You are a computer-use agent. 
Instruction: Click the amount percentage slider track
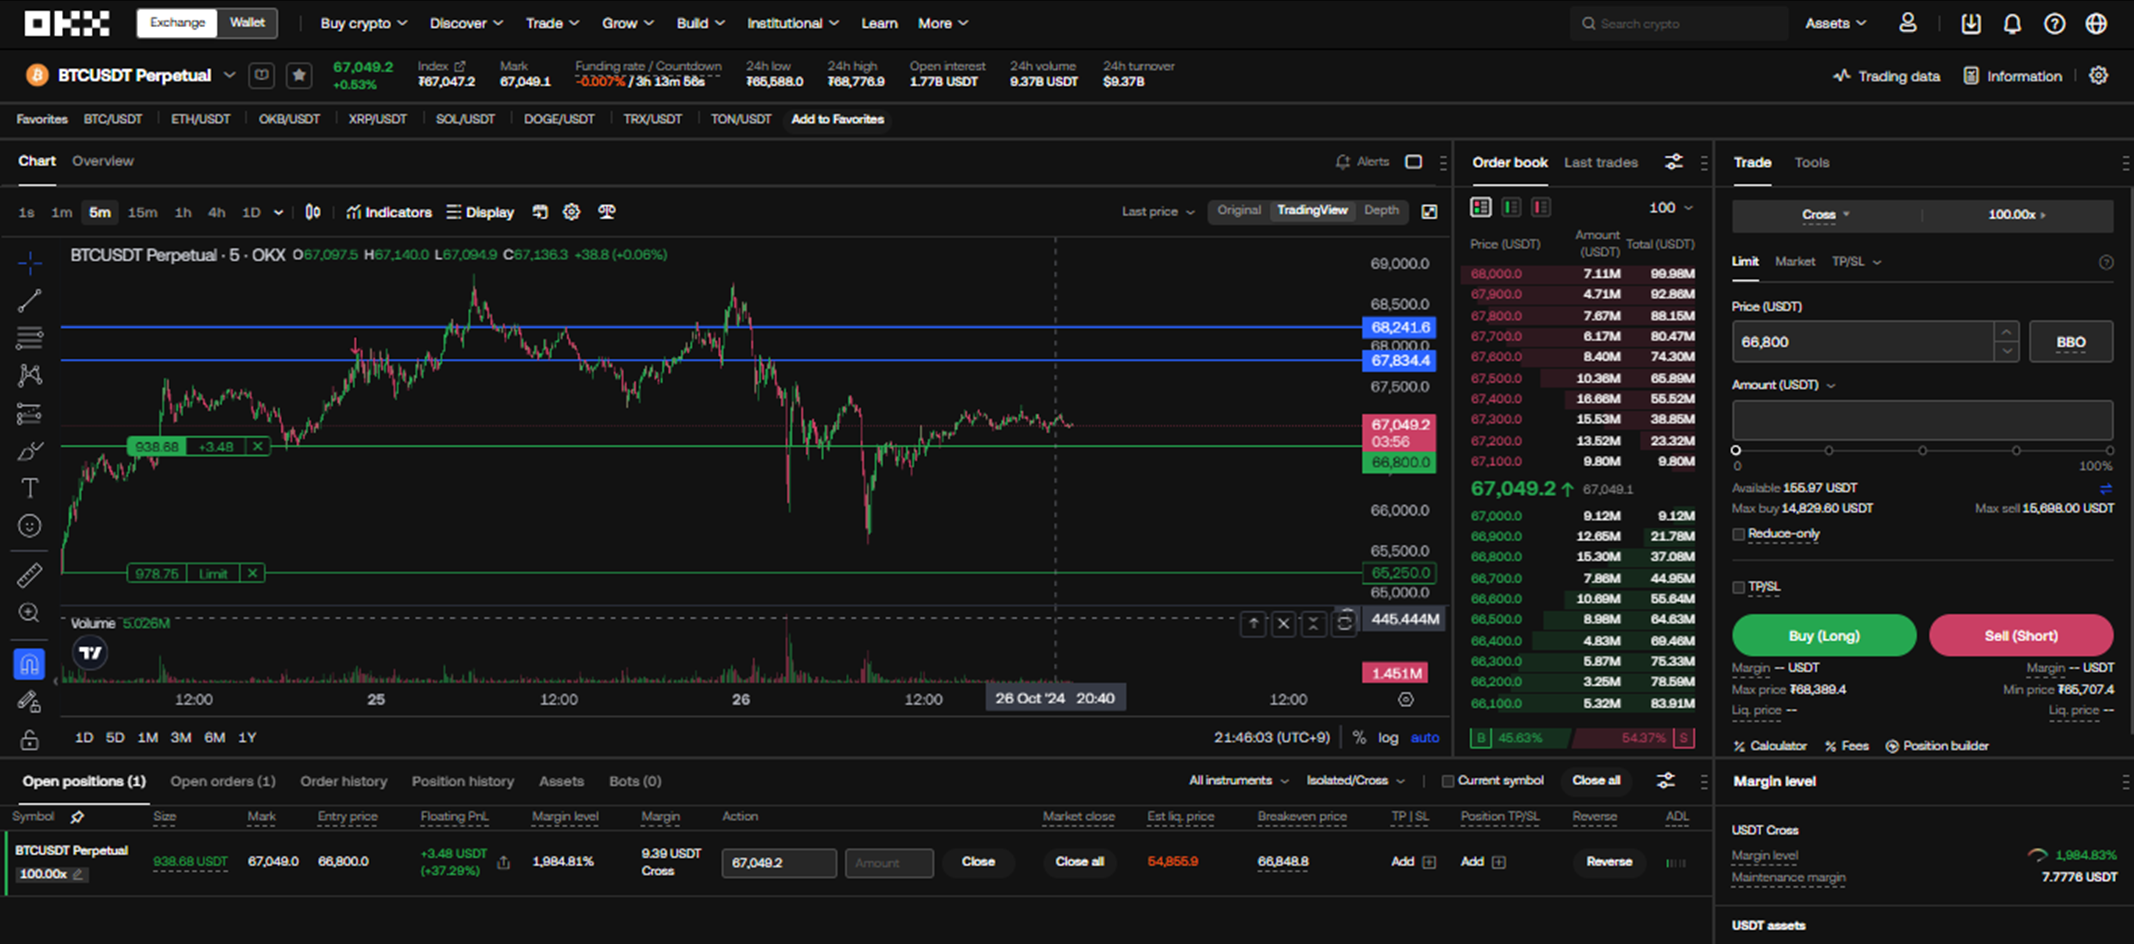(x=1923, y=451)
